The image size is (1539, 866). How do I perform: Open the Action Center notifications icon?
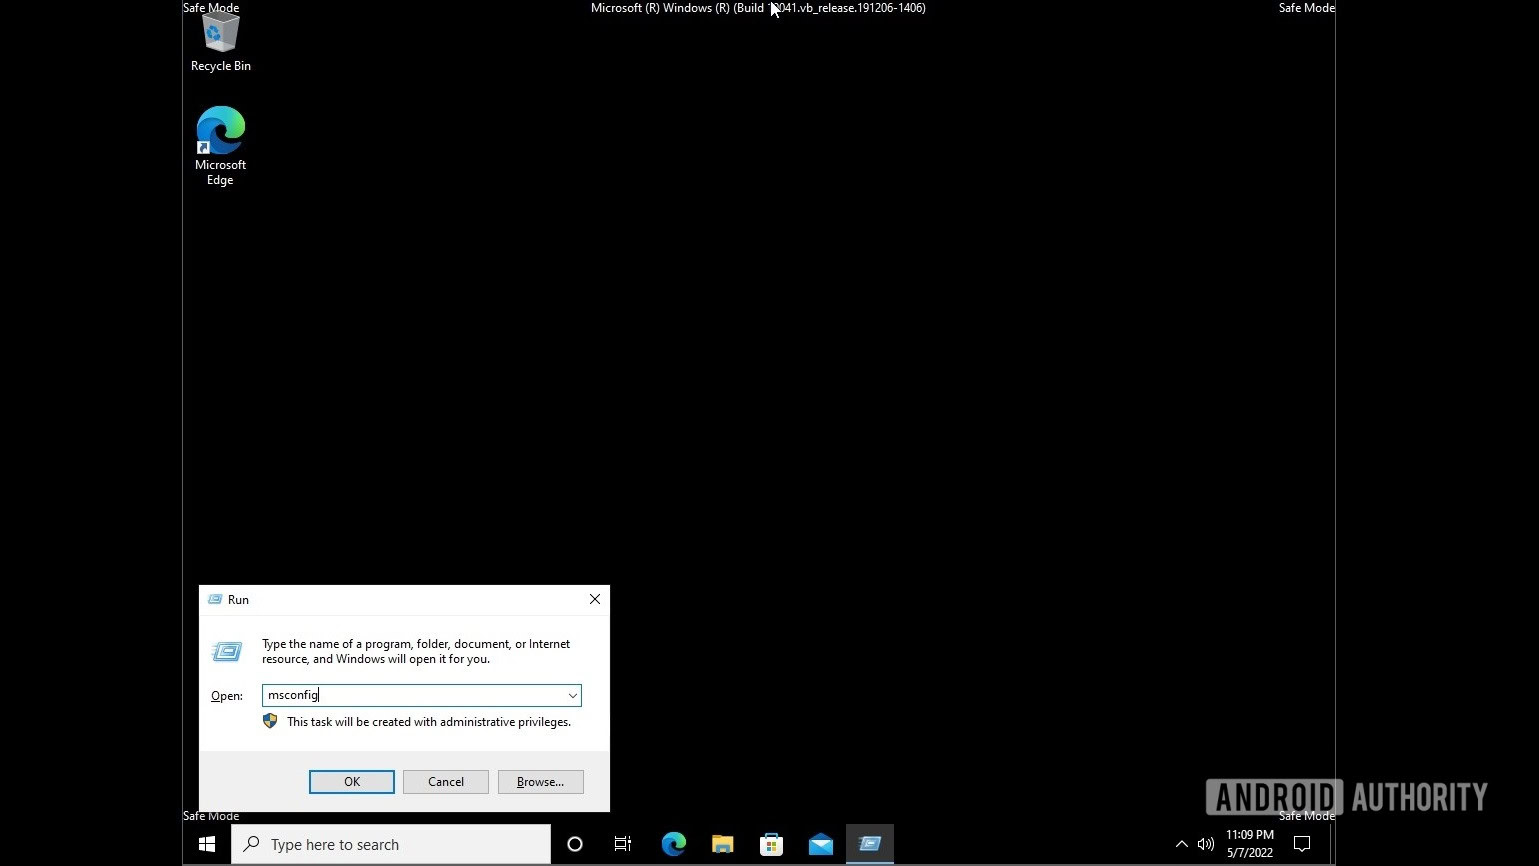click(x=1302, y=845)
